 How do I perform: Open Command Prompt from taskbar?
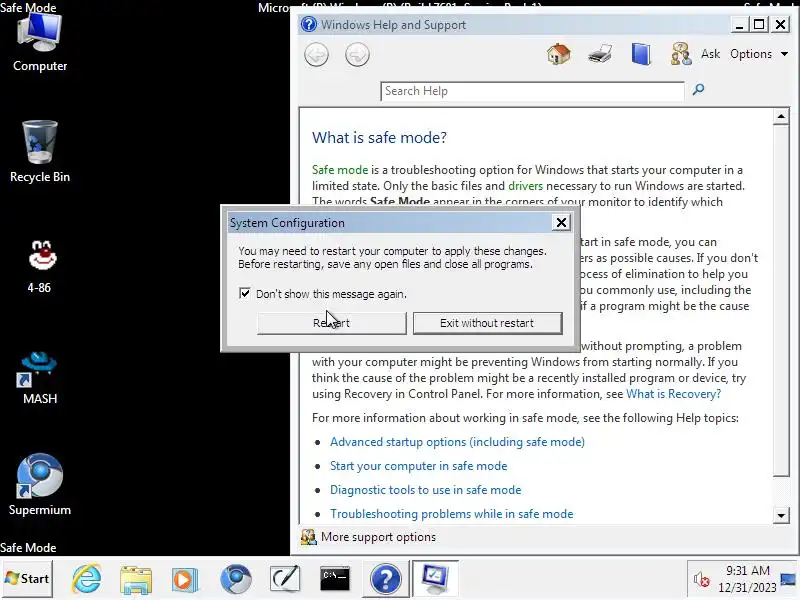tap(335, 579)
